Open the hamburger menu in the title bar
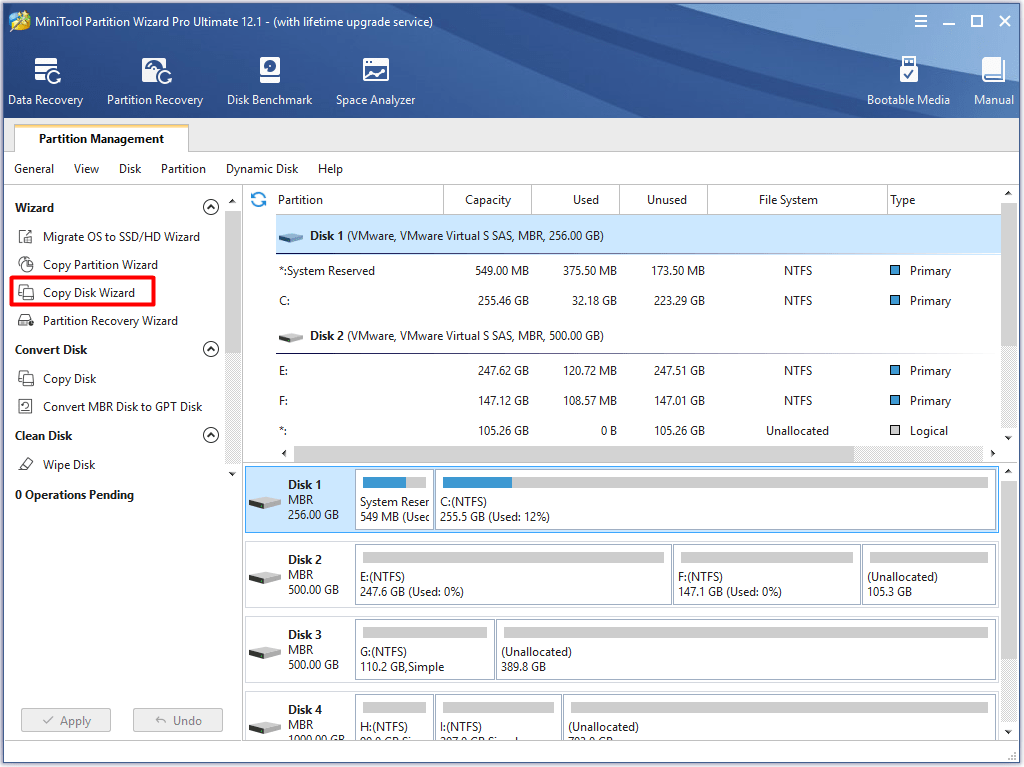1024x767 pixels. pyautogui.click(x=920, y=20)
